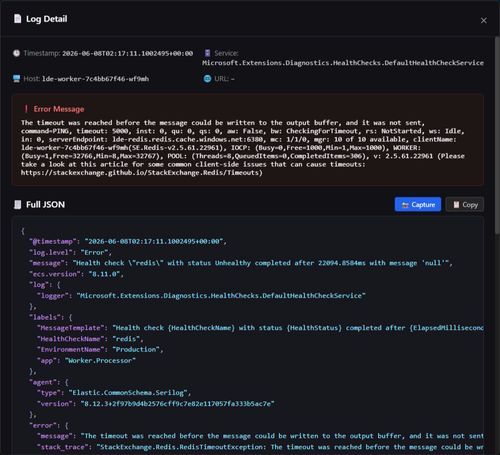Screen dimensions: 500x455
Task: Click the computer icon beside Host
Action: (16, 79)
